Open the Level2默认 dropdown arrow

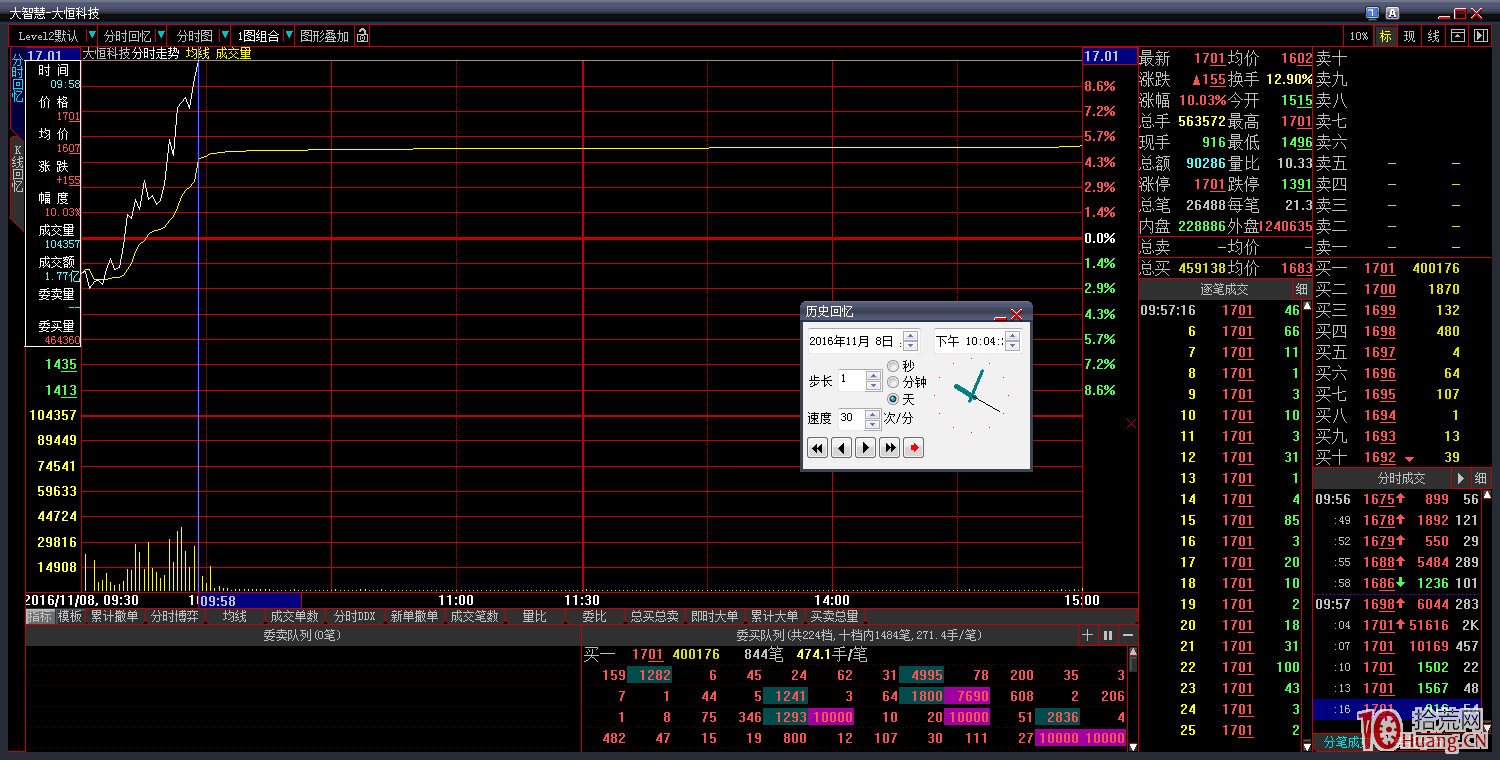coord(92,36)
